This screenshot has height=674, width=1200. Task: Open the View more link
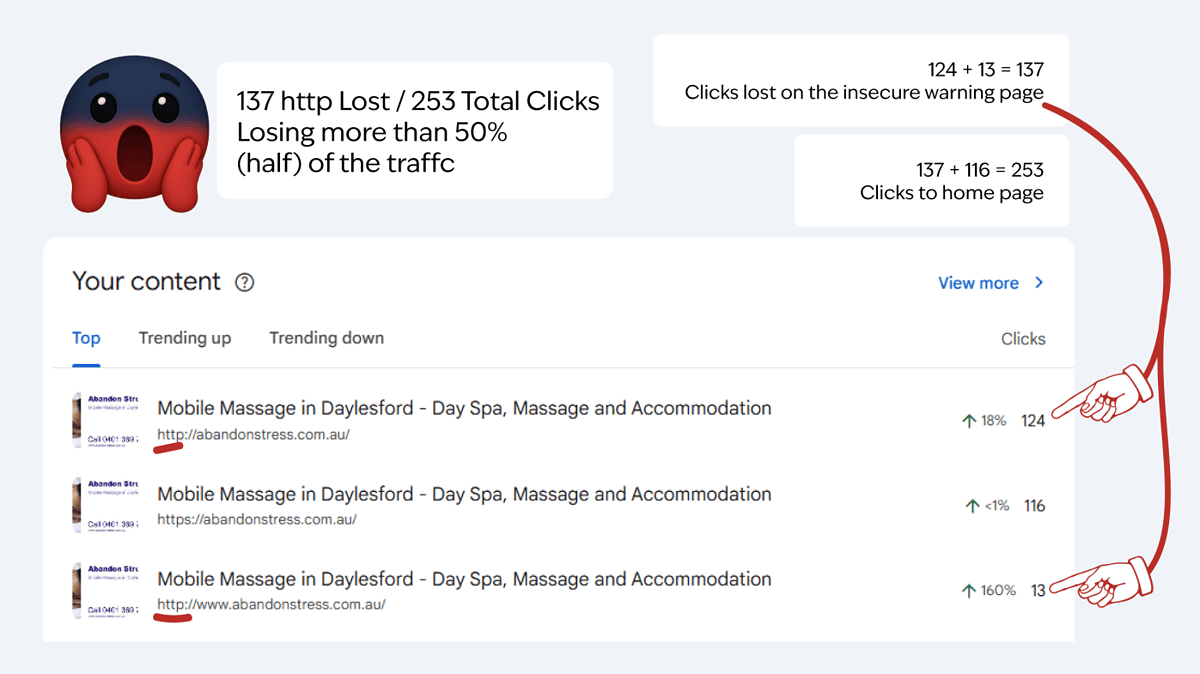tap(978, 283)
